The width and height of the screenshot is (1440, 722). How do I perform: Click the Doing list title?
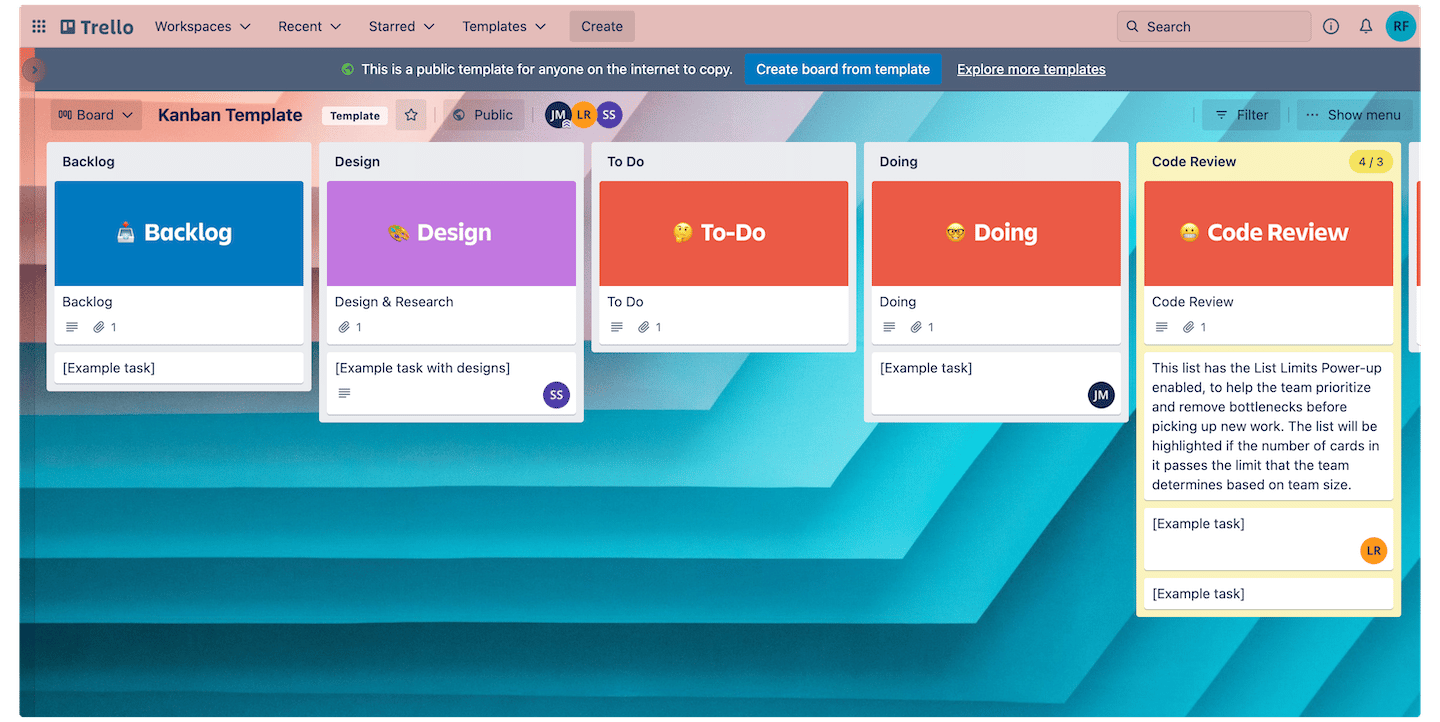(x=898, y=162)
